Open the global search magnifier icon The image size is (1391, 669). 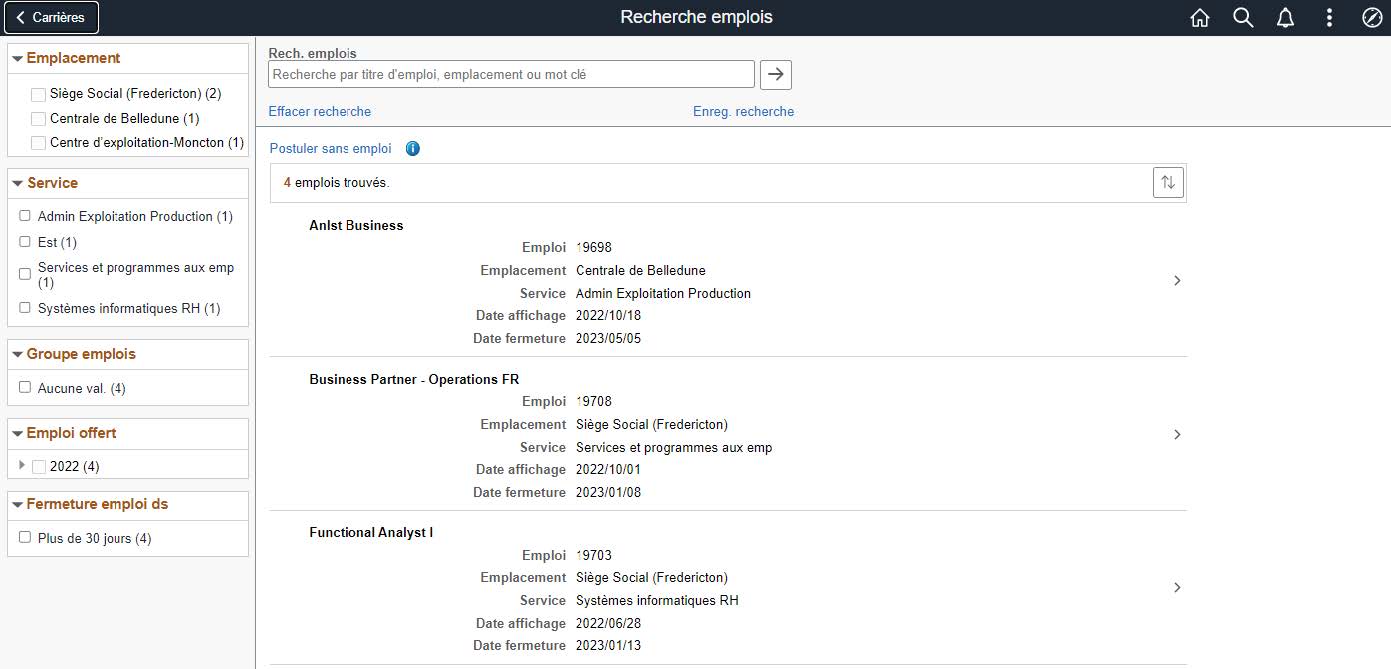[1243, 18]
